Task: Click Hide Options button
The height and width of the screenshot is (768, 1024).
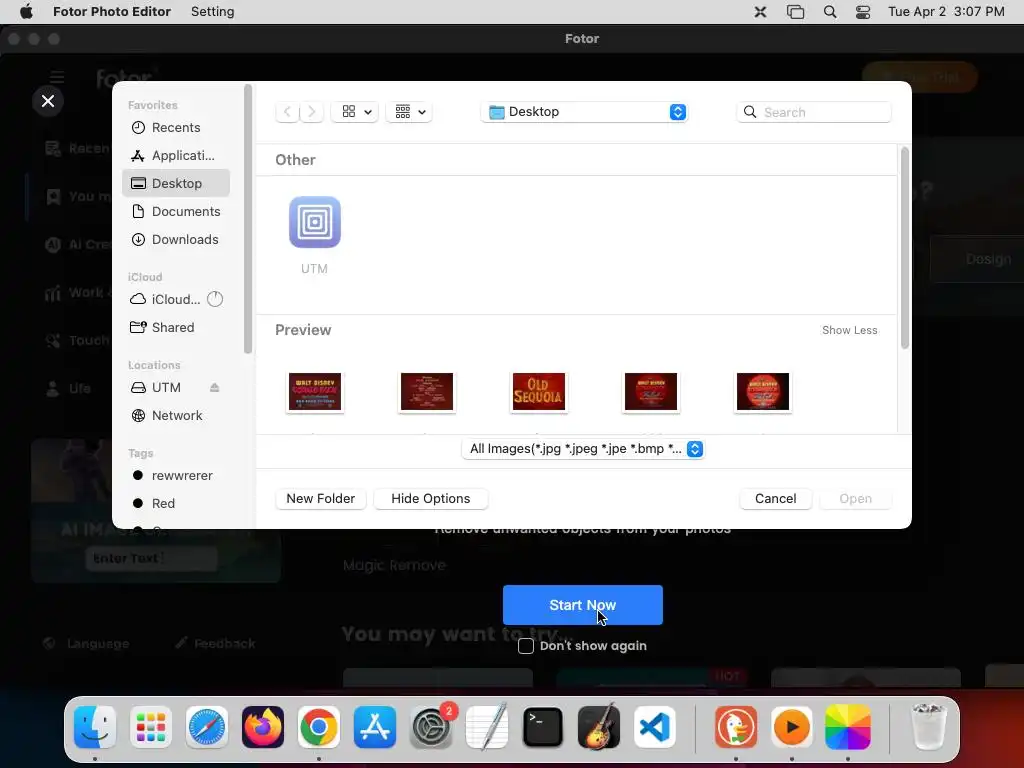Action: [x=430, y=498]
